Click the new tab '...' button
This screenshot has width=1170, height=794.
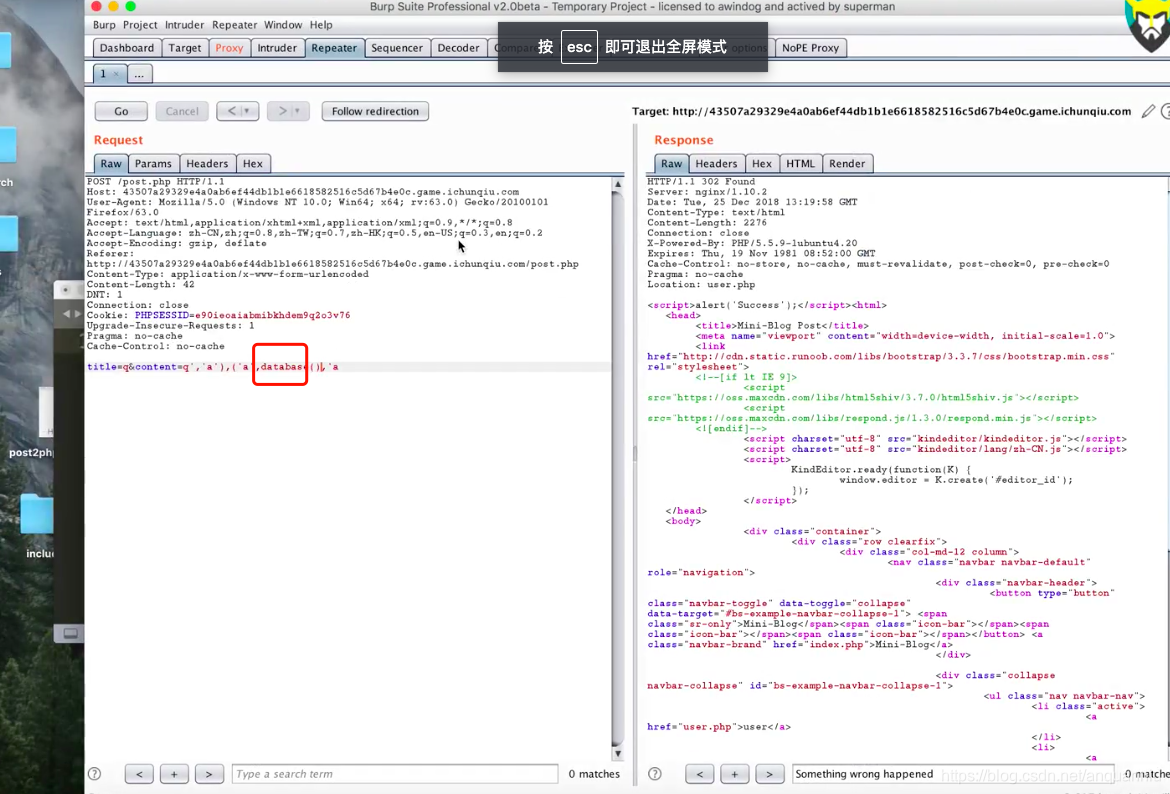pos(139,74)
